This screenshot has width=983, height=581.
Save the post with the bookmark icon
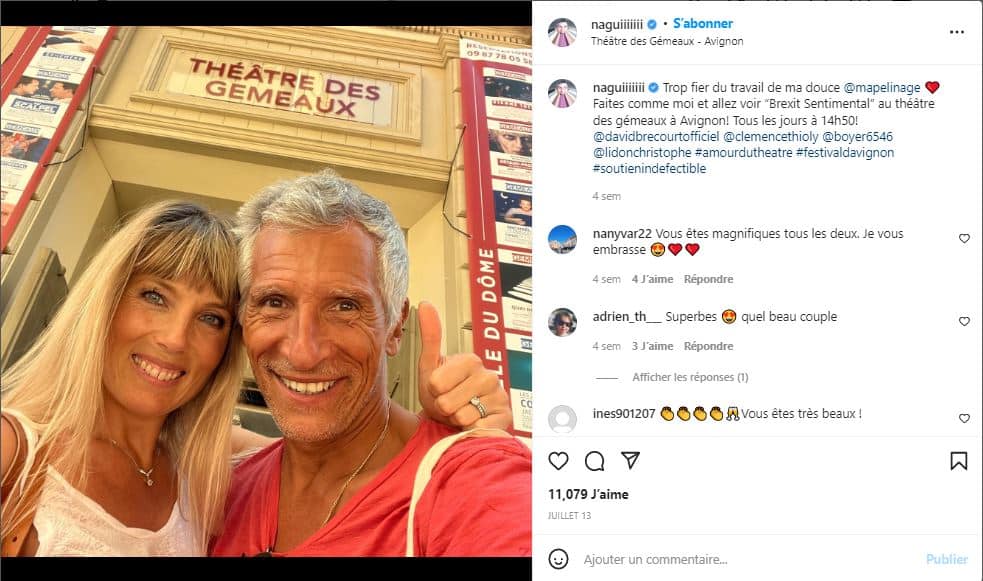959,461
